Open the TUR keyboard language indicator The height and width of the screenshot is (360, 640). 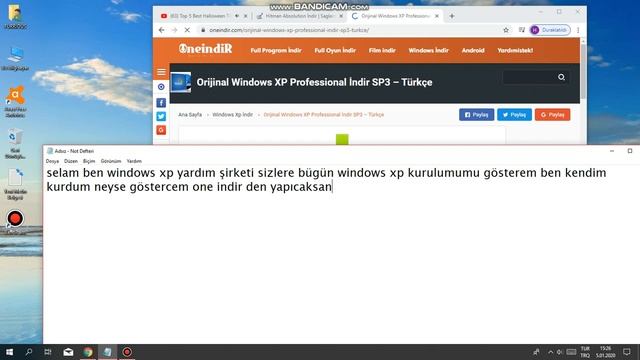[x=585, y=352]
